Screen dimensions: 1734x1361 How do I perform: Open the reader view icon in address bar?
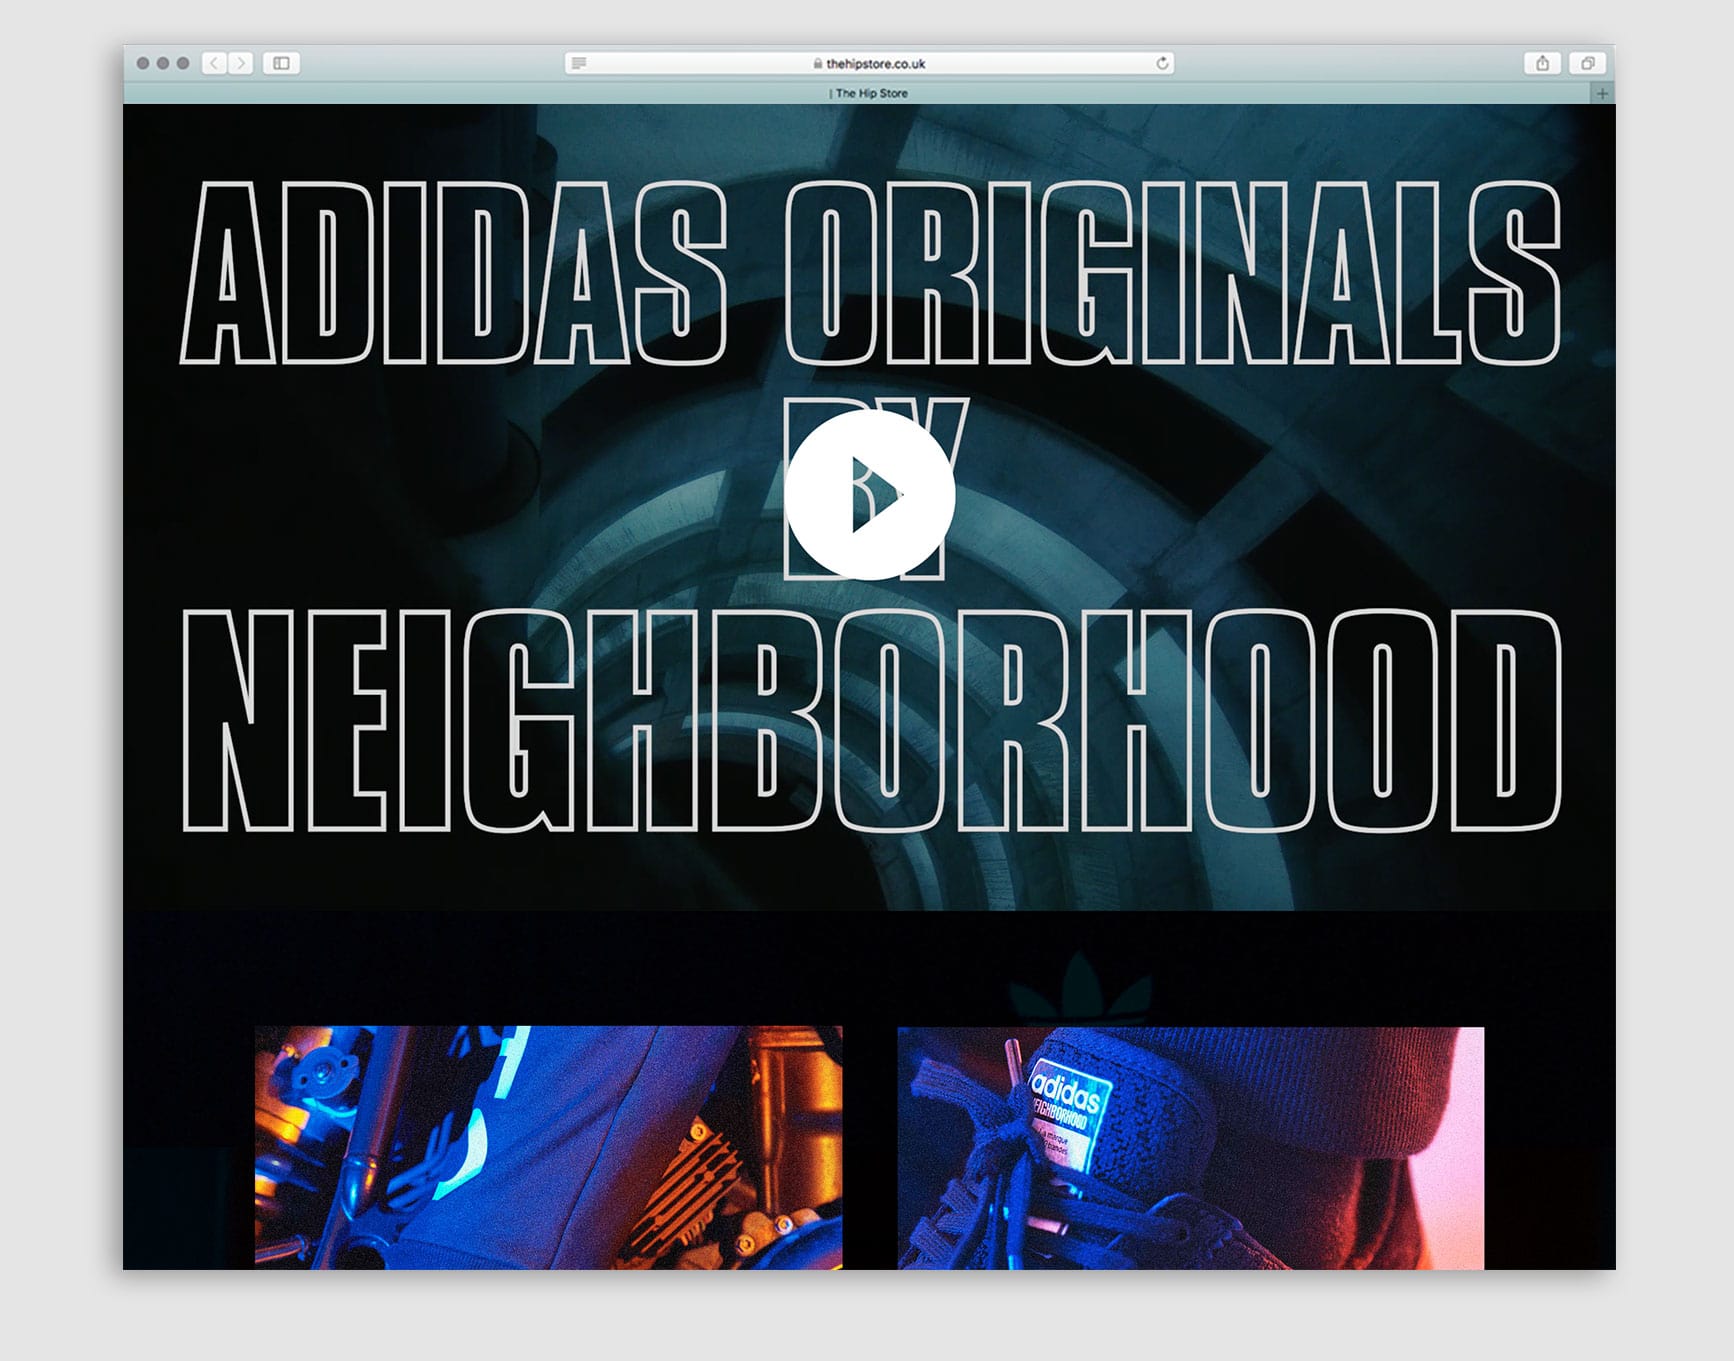tap(578, 63)
